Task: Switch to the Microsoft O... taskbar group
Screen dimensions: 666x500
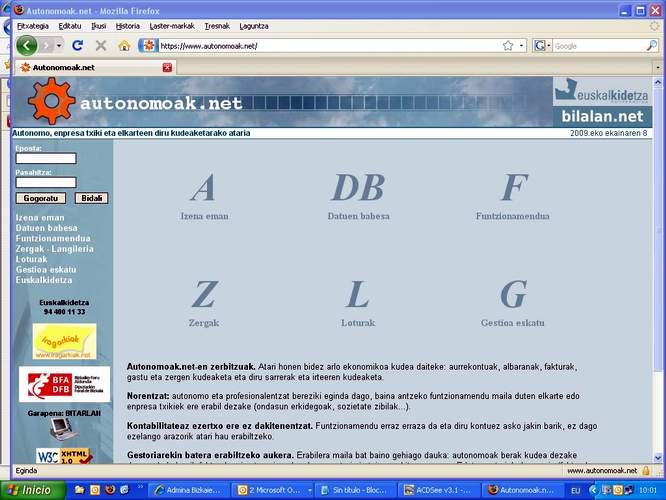Action: (274, 490)
